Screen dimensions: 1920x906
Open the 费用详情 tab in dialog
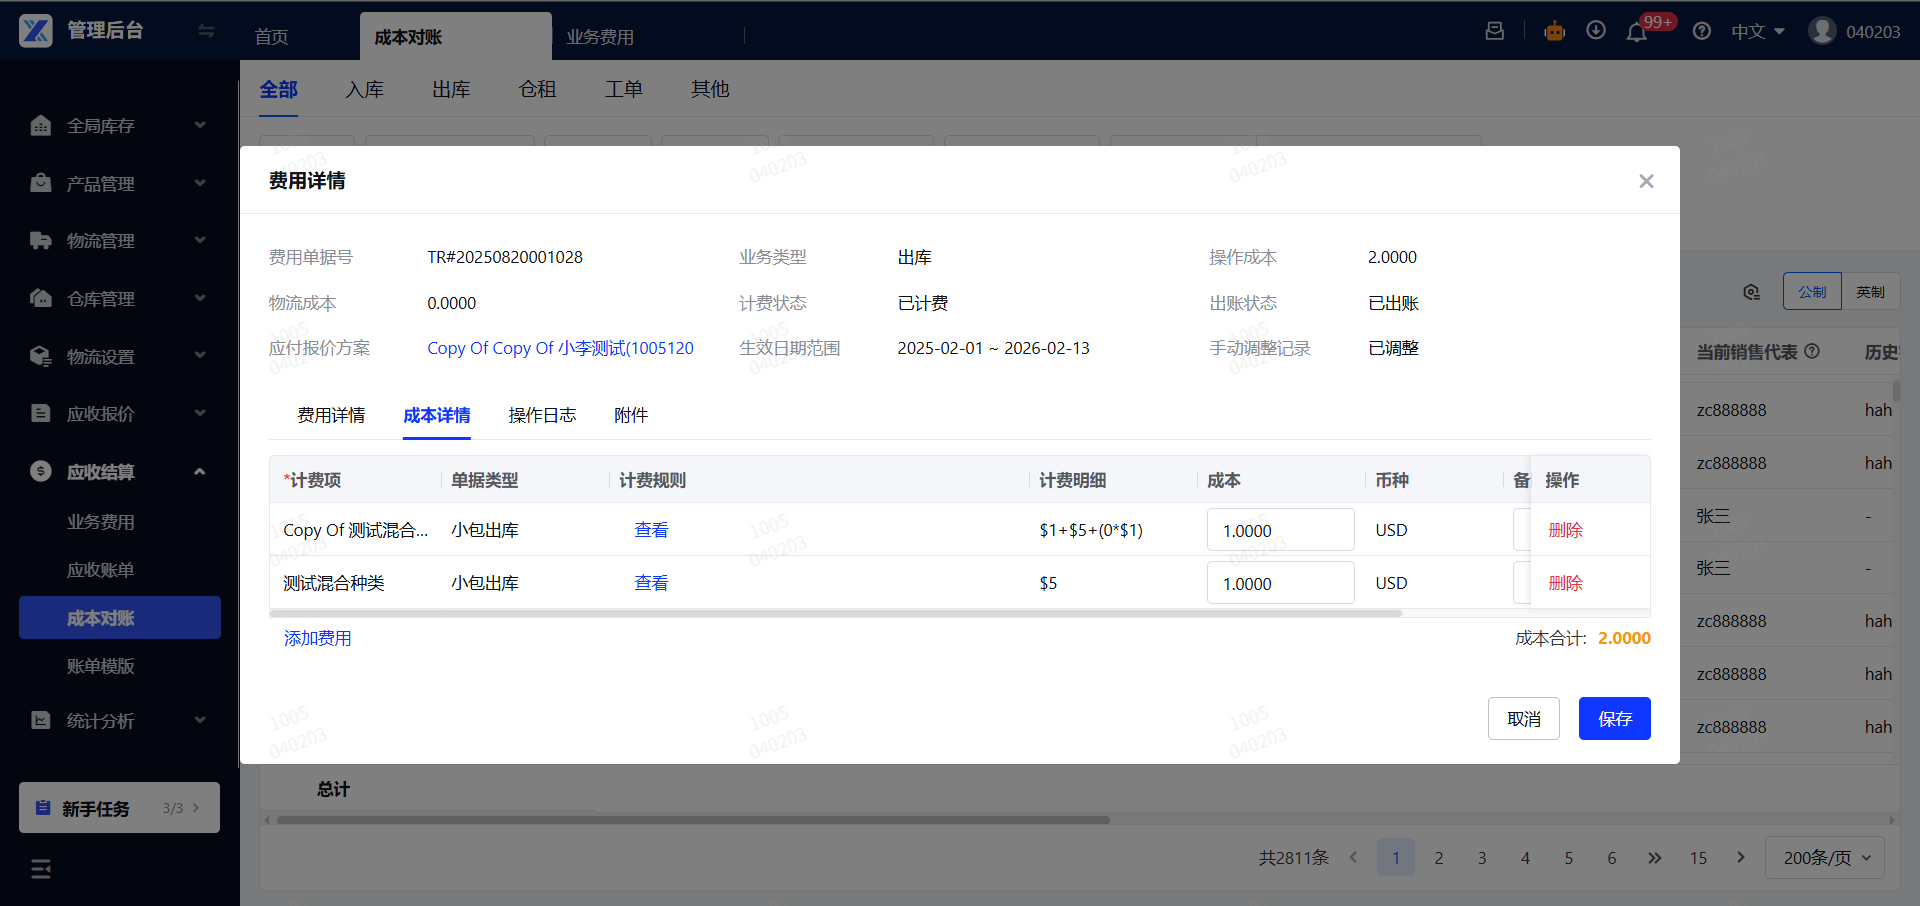(331, 415)
